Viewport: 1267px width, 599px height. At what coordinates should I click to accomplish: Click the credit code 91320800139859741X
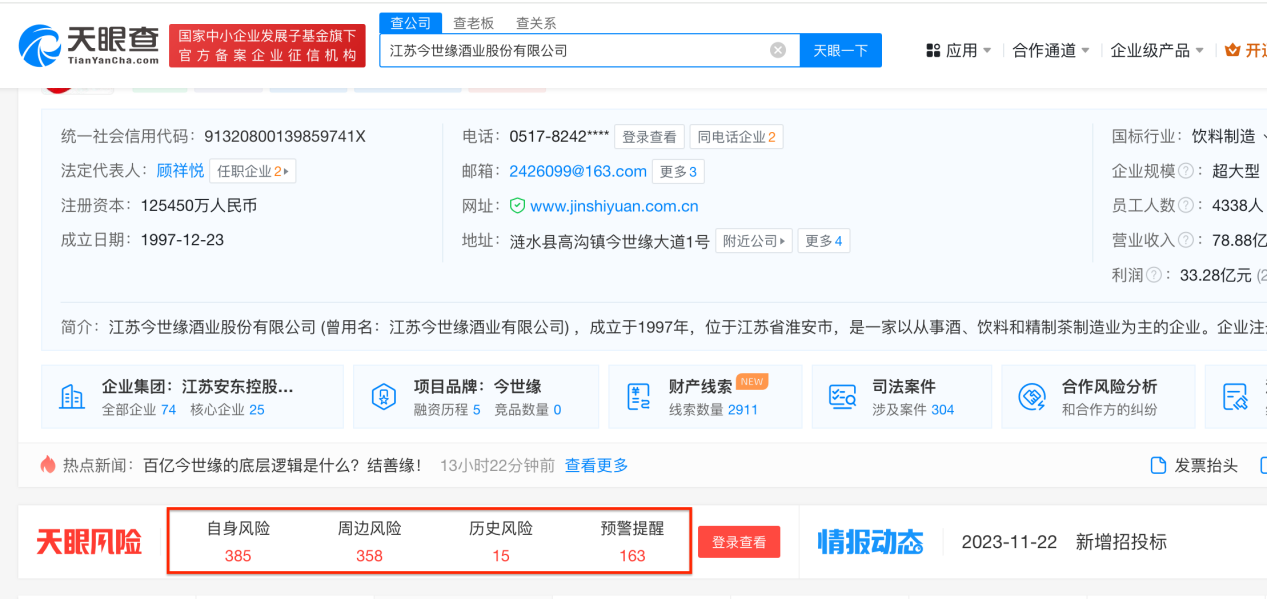285,136
